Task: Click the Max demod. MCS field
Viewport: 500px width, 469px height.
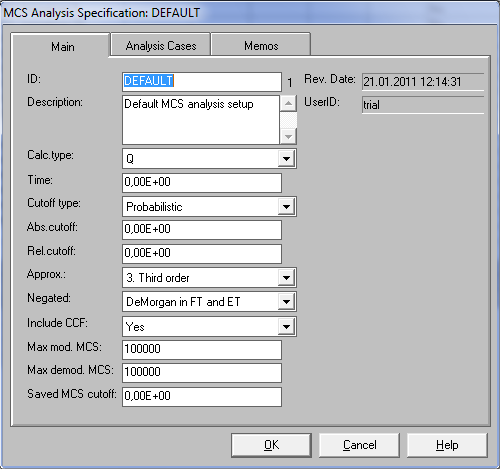Action: [202, 373]
